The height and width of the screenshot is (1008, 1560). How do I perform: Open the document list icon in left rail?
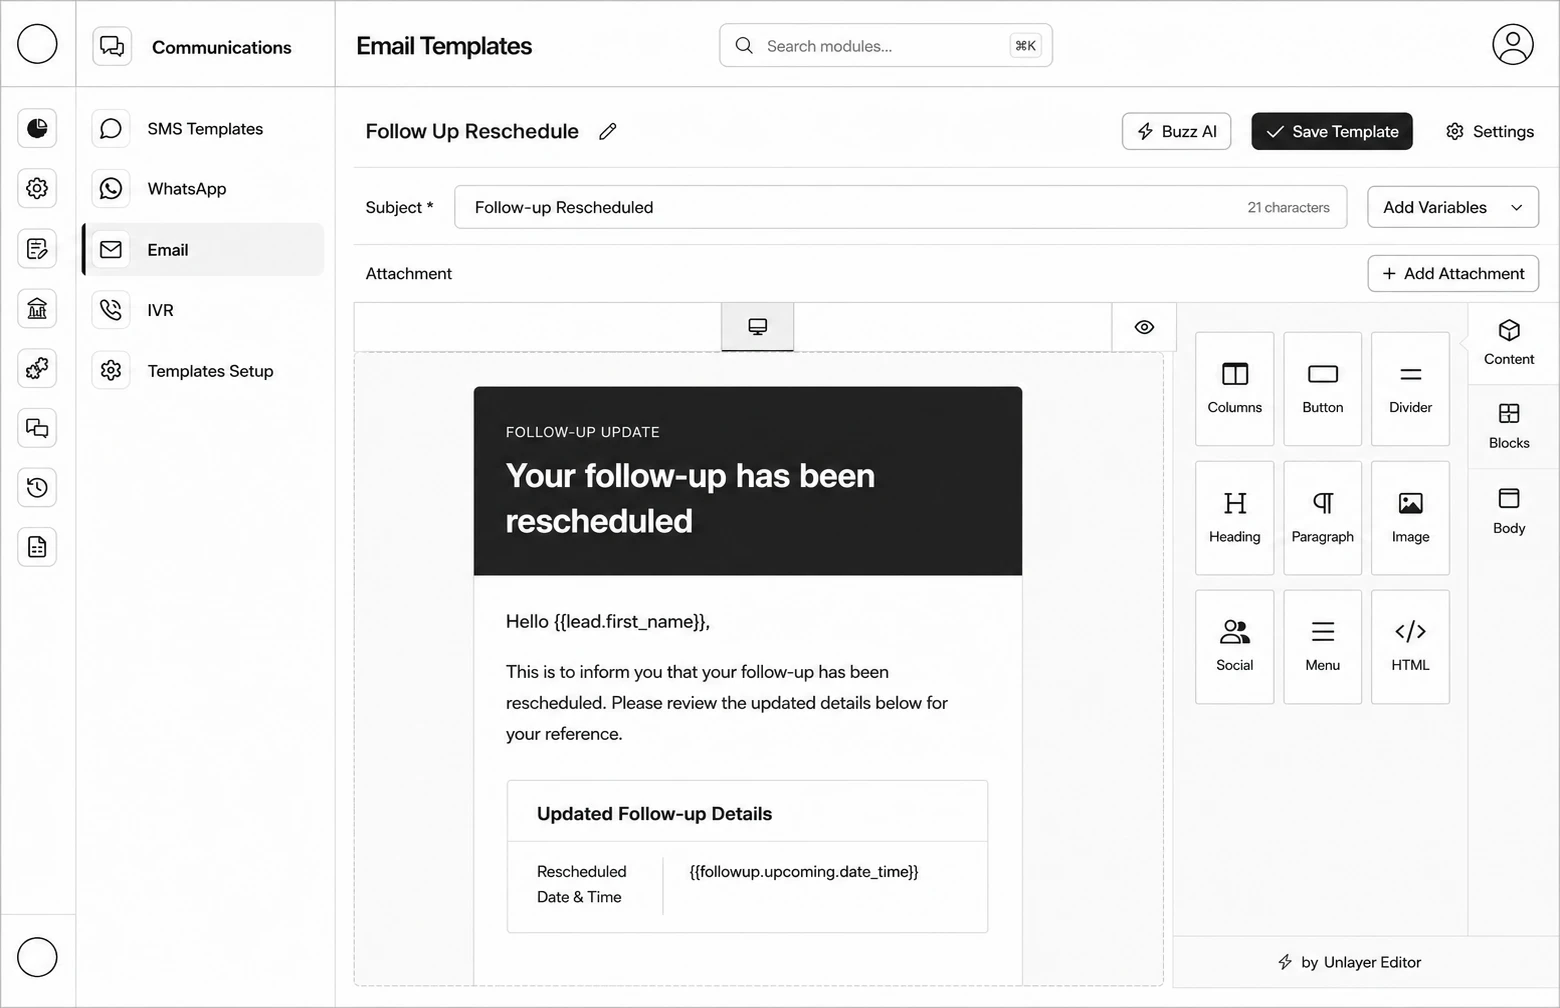pos(37,547)
